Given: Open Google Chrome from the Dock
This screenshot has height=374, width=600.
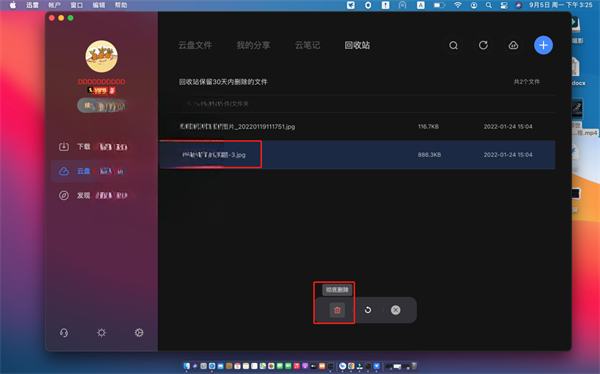Looking at the screenshot, I should tap(351, 366).
